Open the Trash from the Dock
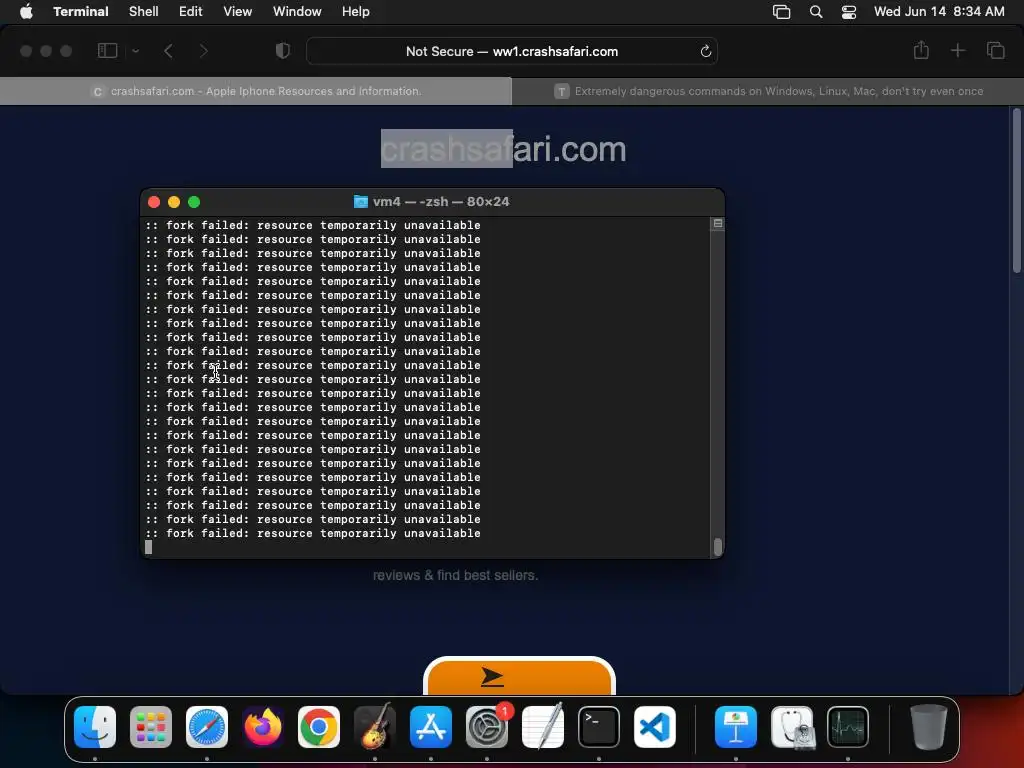This screenshot has width=1024, height=768. coord(929,727)
